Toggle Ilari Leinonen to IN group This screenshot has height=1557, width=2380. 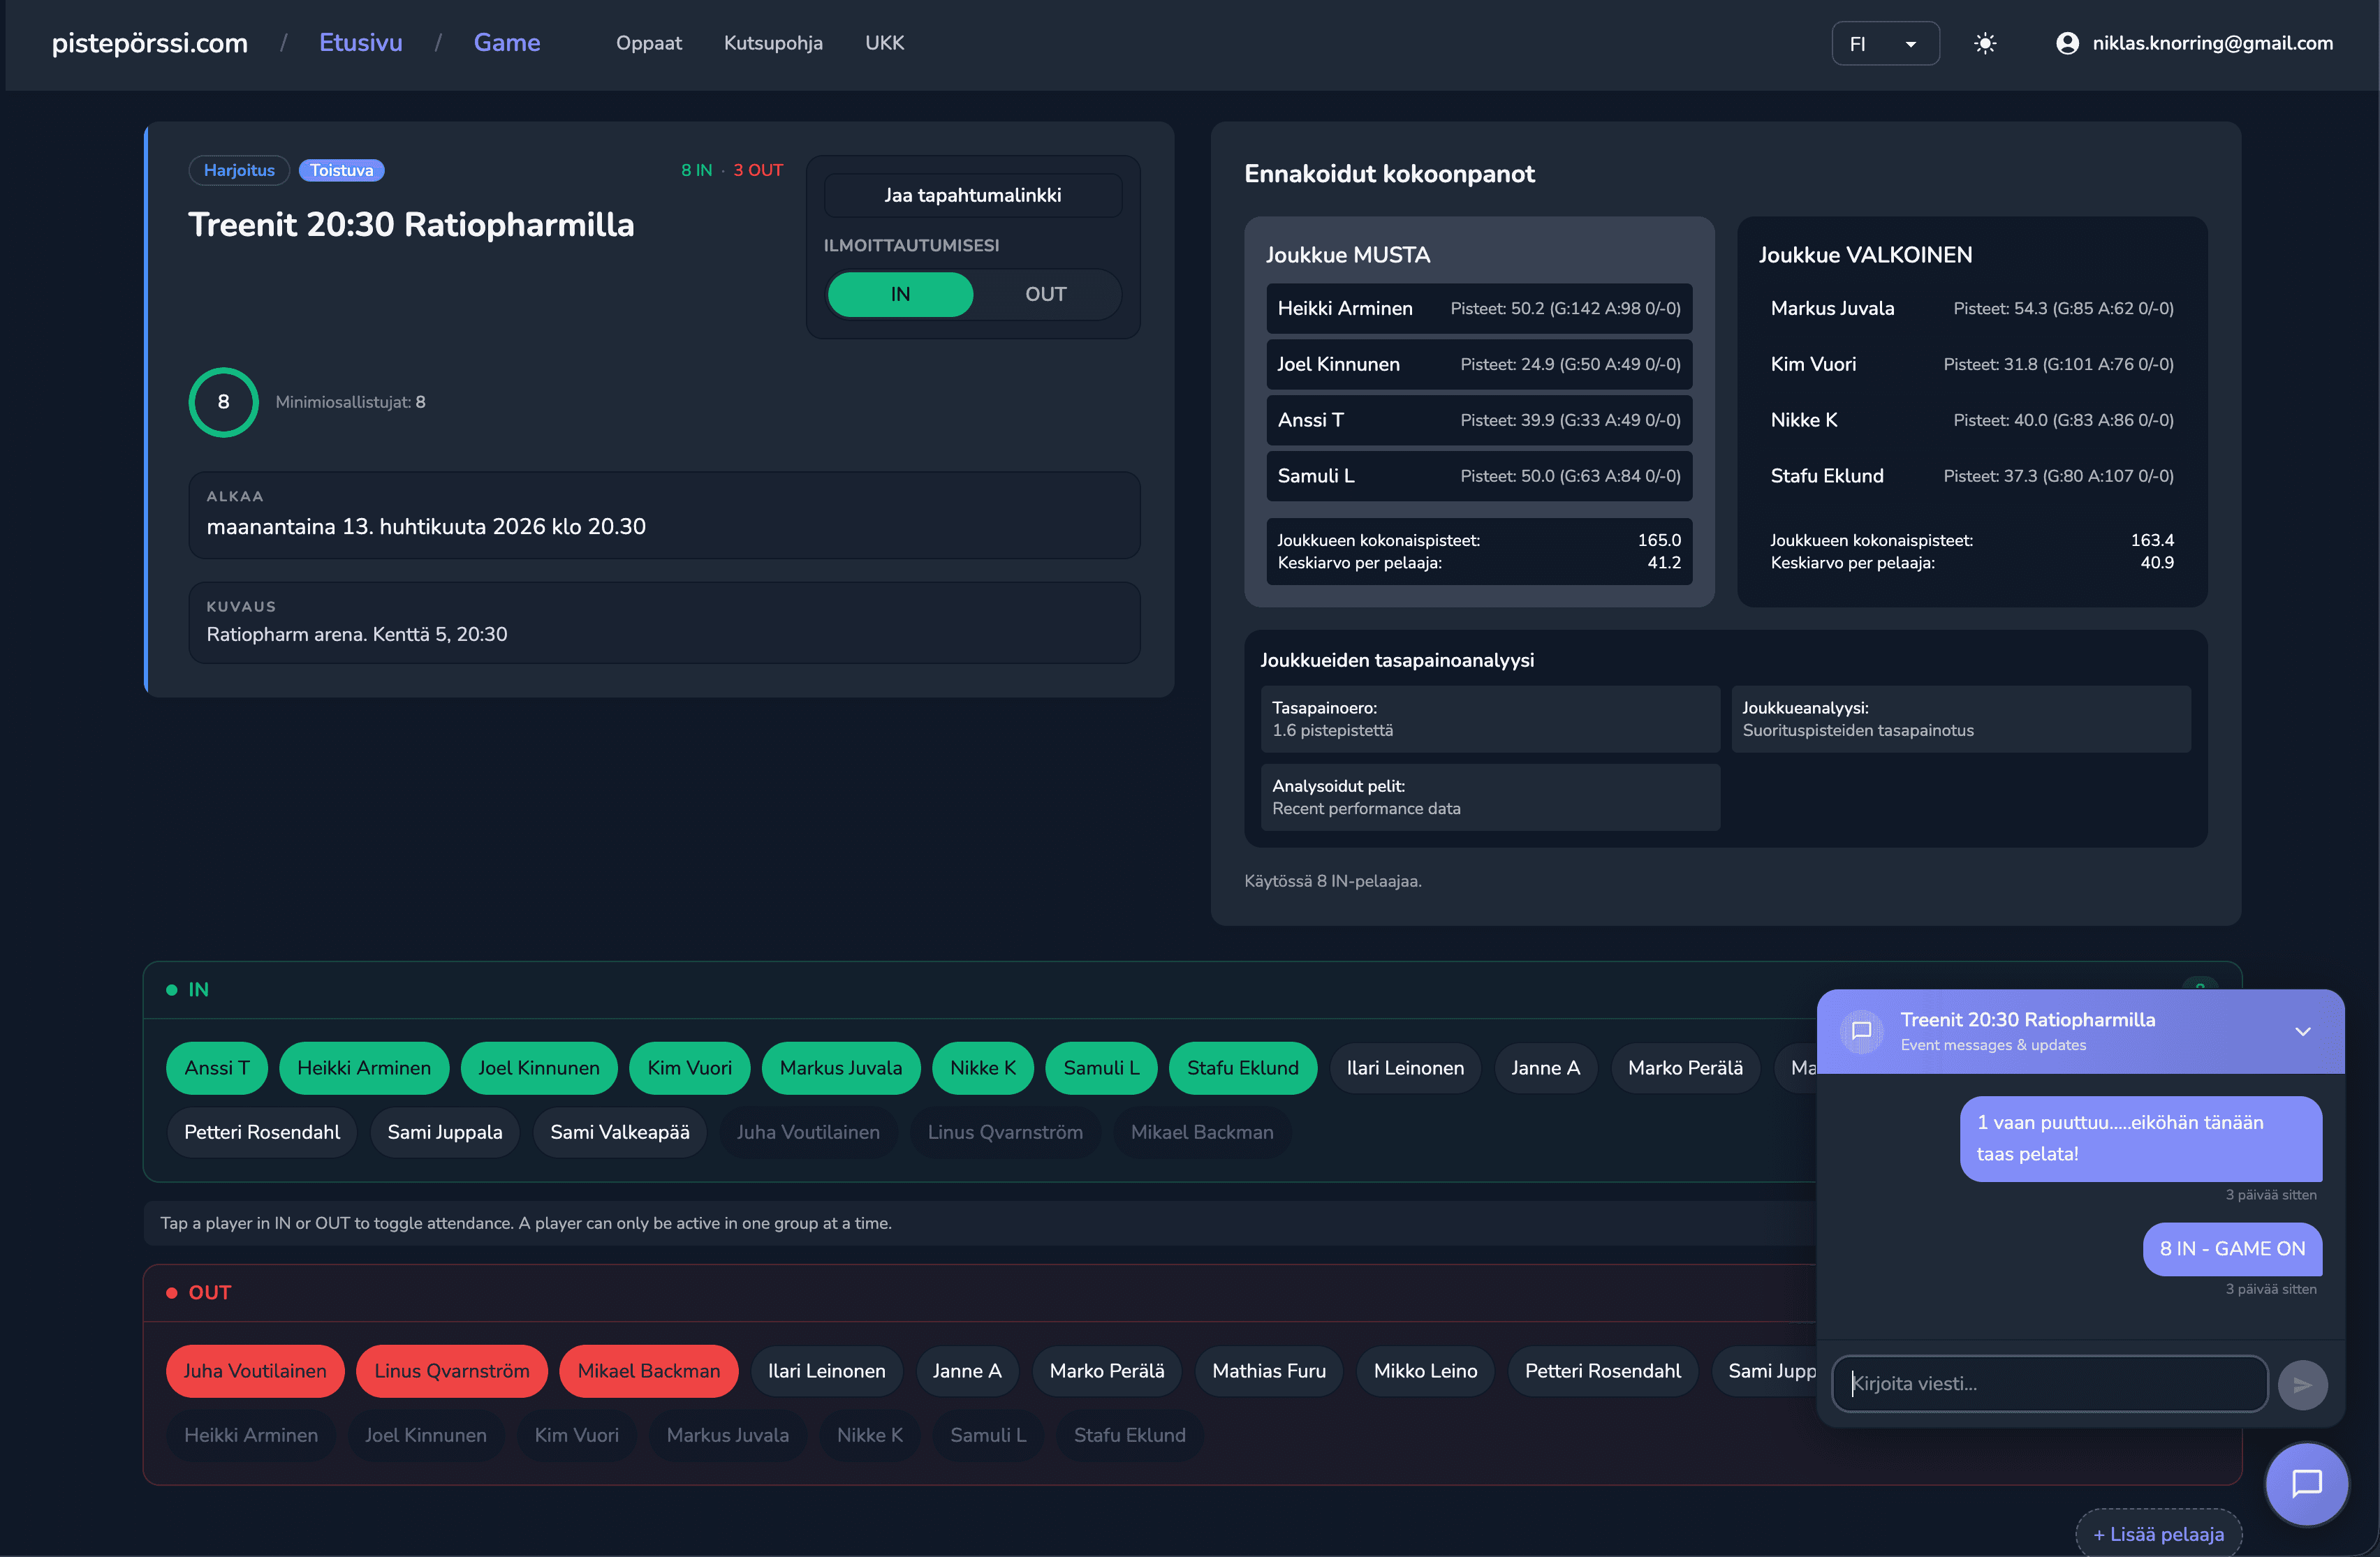(1404, 1068)
